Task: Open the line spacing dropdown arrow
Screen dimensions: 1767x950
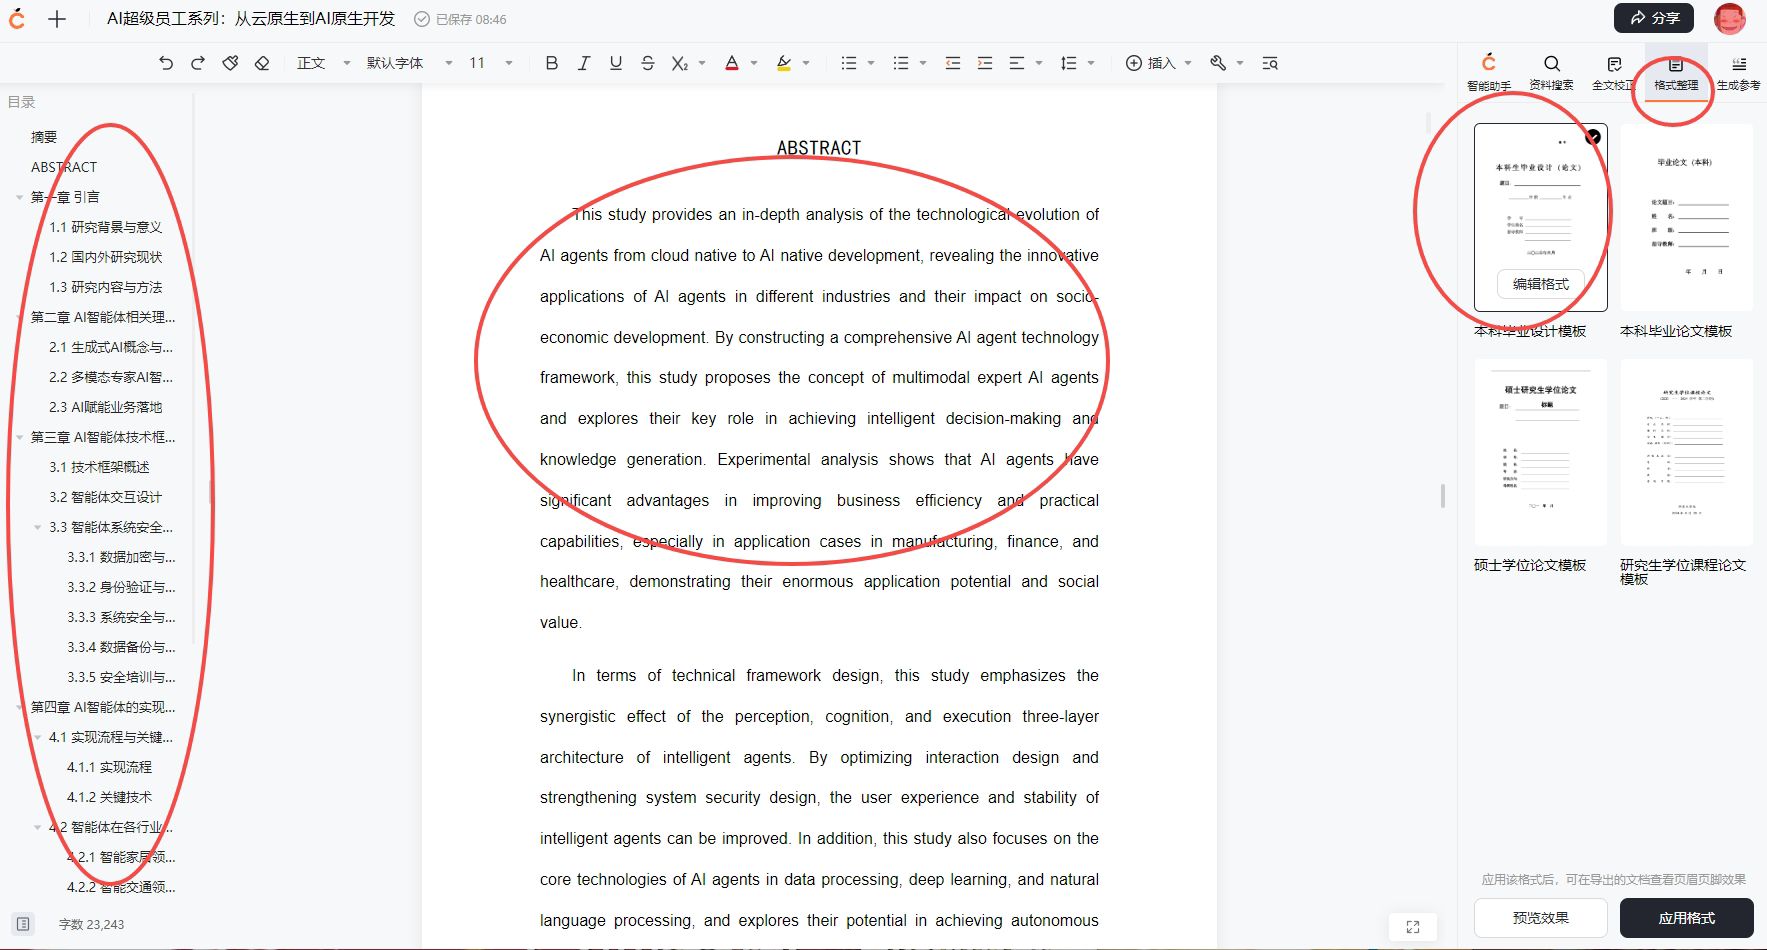Action: coord(1091,63)
